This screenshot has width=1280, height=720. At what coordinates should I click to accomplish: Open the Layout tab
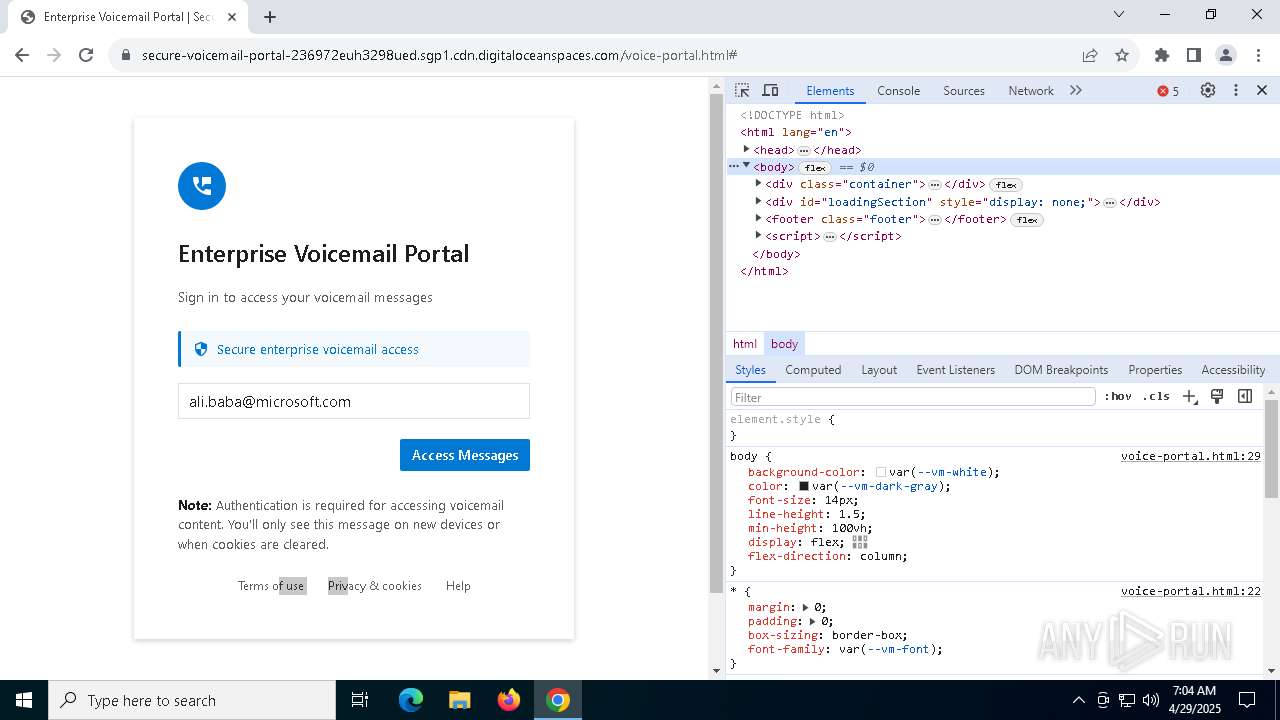click(879, 369)
